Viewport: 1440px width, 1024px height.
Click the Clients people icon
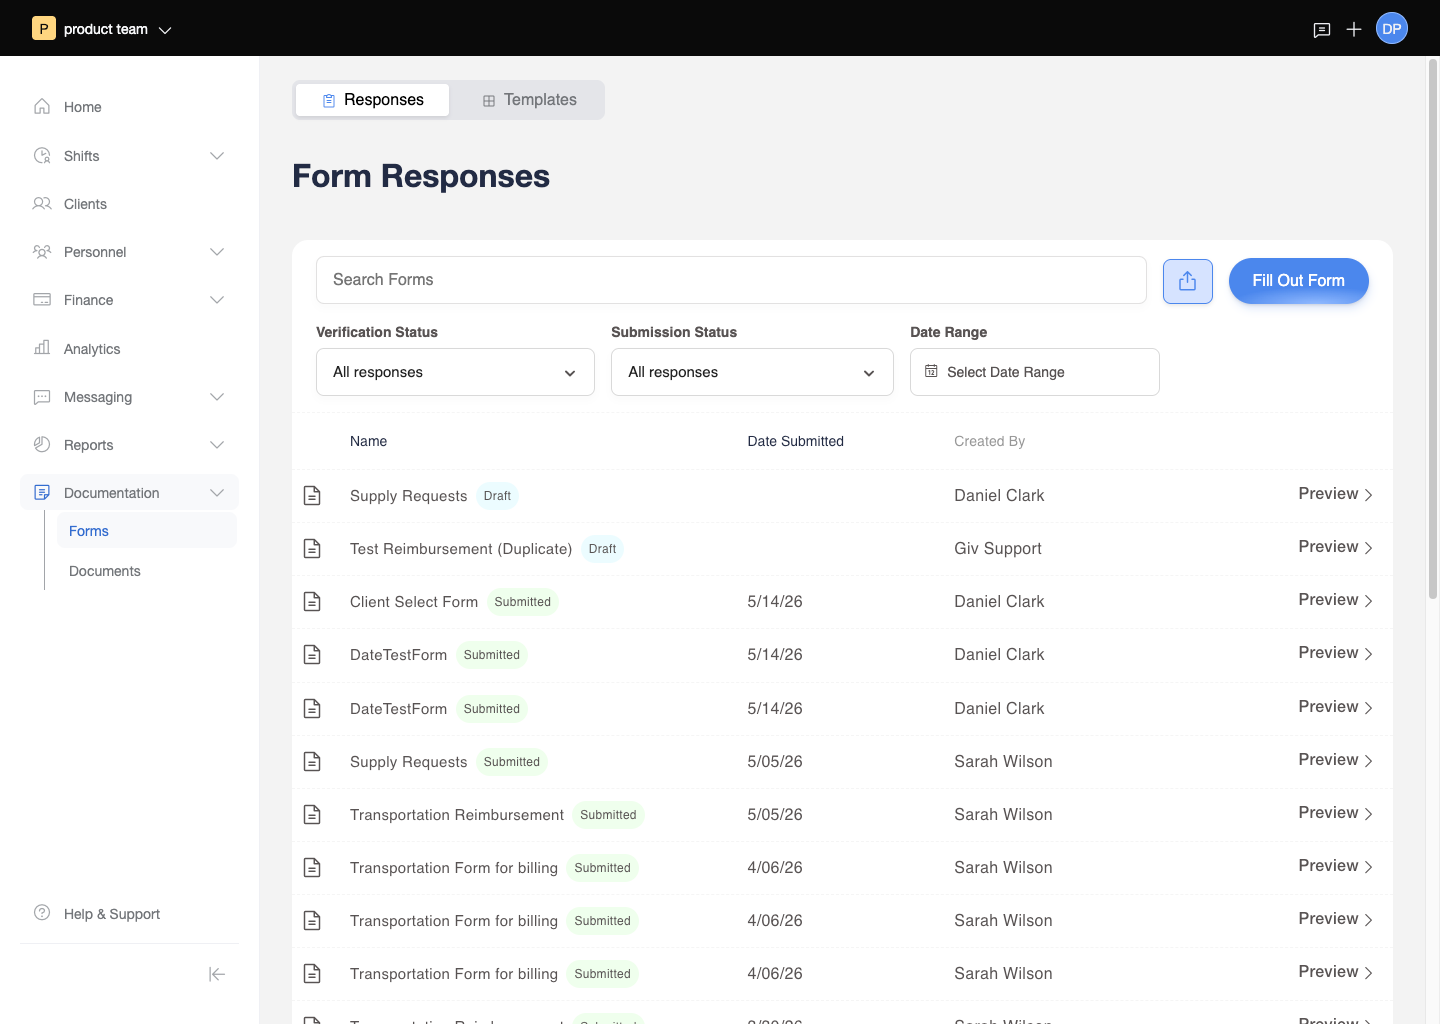click(42, 203)
